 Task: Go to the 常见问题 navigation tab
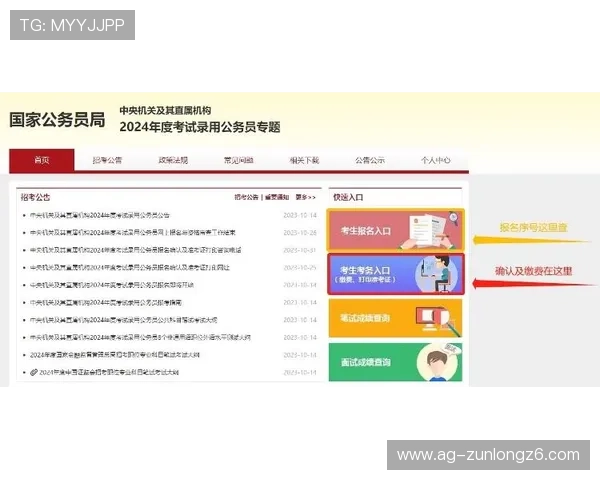[239, 160]
